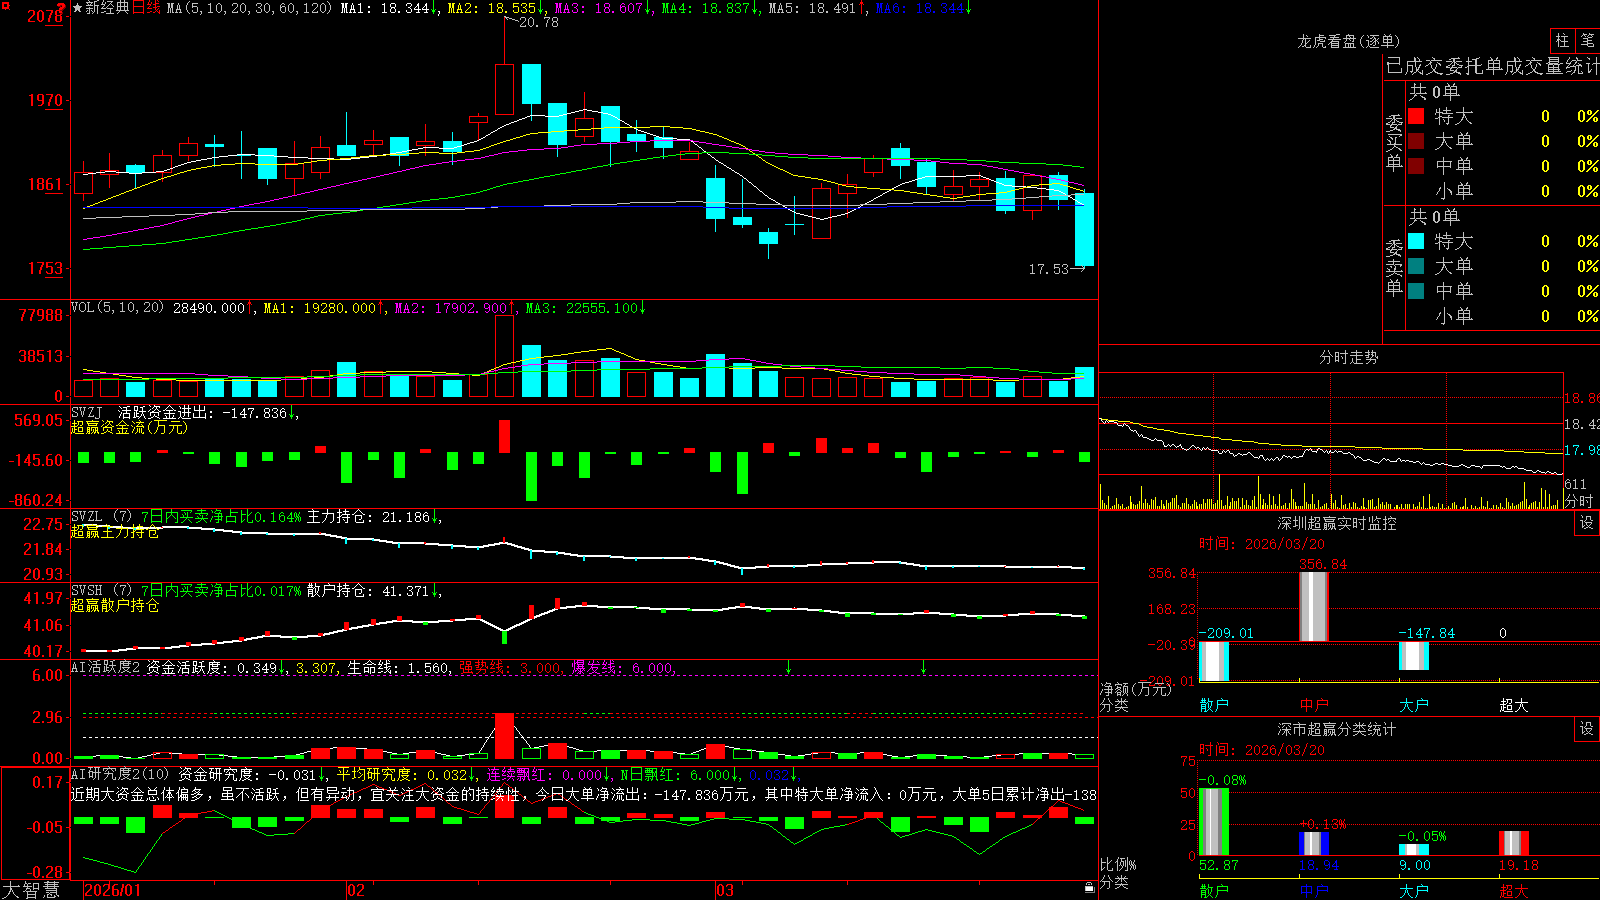
Task: Click the 大智慧 logo at bottom-left corner
Action: 31,890
